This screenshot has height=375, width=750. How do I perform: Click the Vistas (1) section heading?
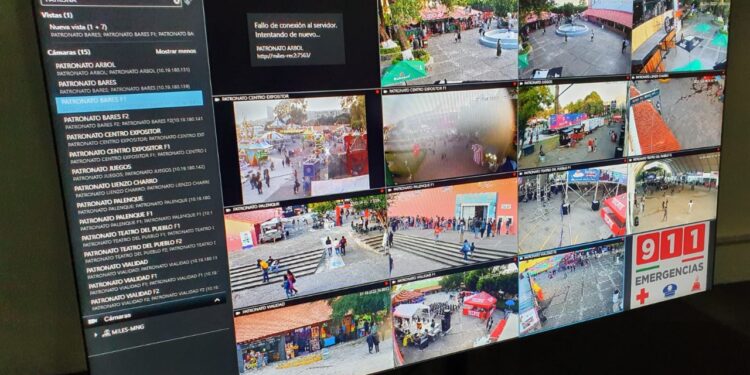click(x=57, y=15)
